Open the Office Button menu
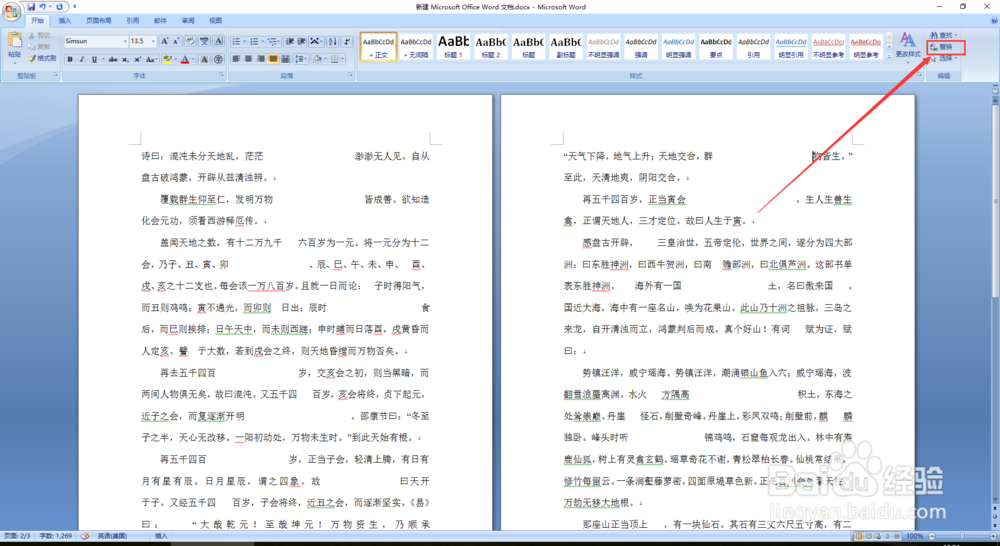The height and width of the screenshot is (546, 1000). click(x=11, y=11)
